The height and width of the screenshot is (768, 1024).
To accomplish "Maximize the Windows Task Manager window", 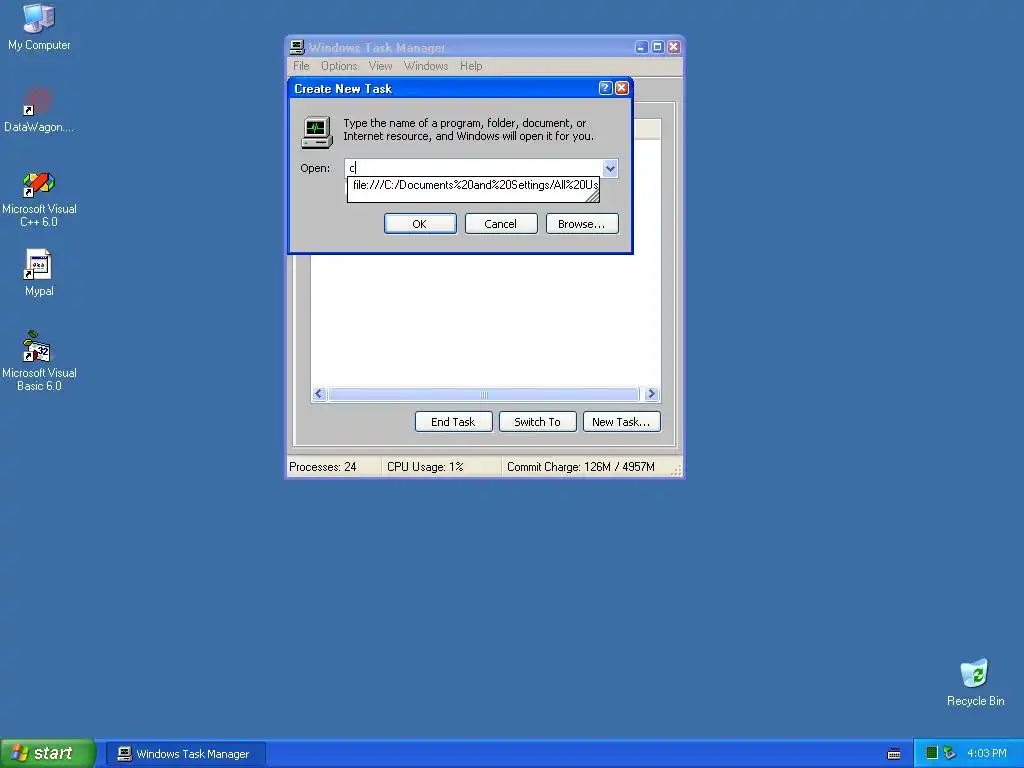I will pyautogui.click(x=658, y=47).
